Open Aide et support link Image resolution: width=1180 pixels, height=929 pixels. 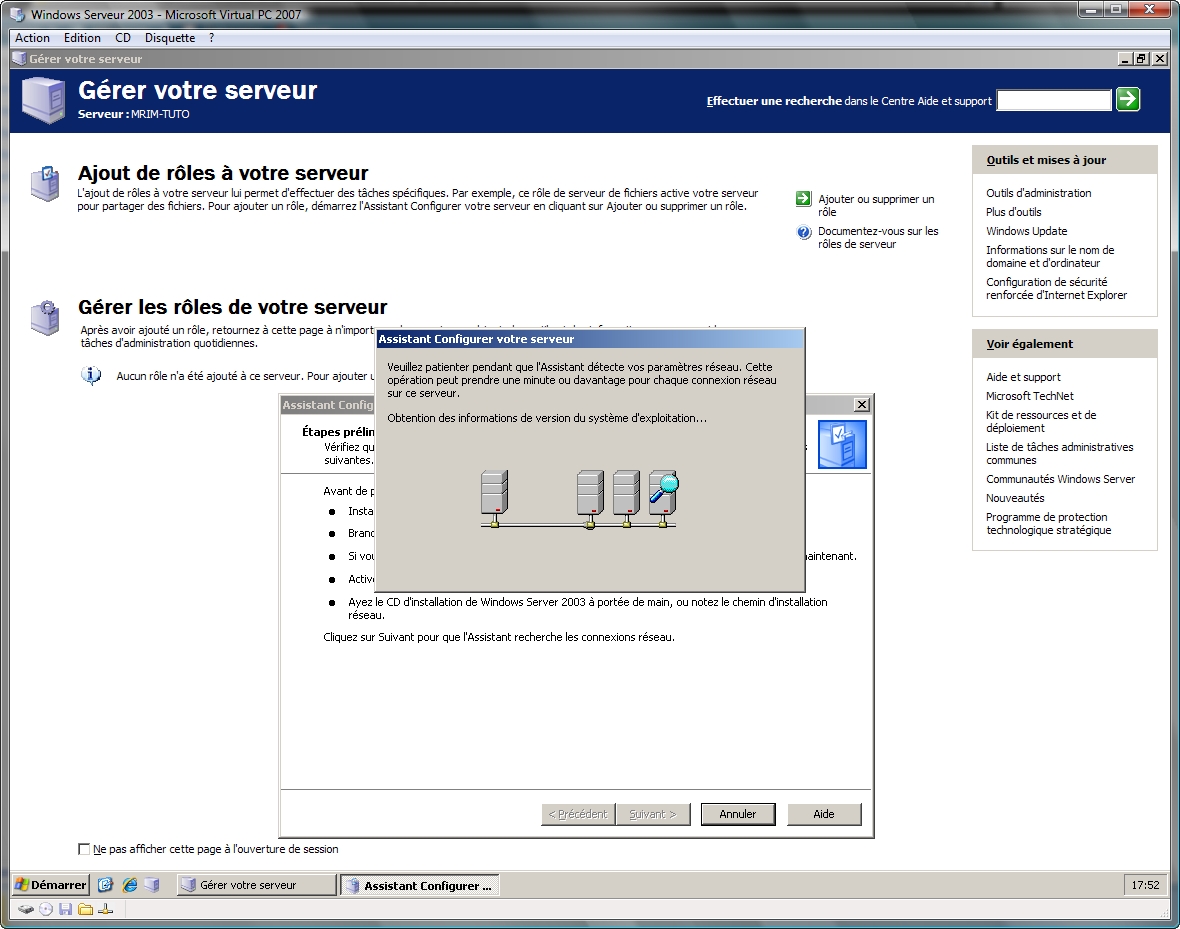click(x=1023, y=376)
